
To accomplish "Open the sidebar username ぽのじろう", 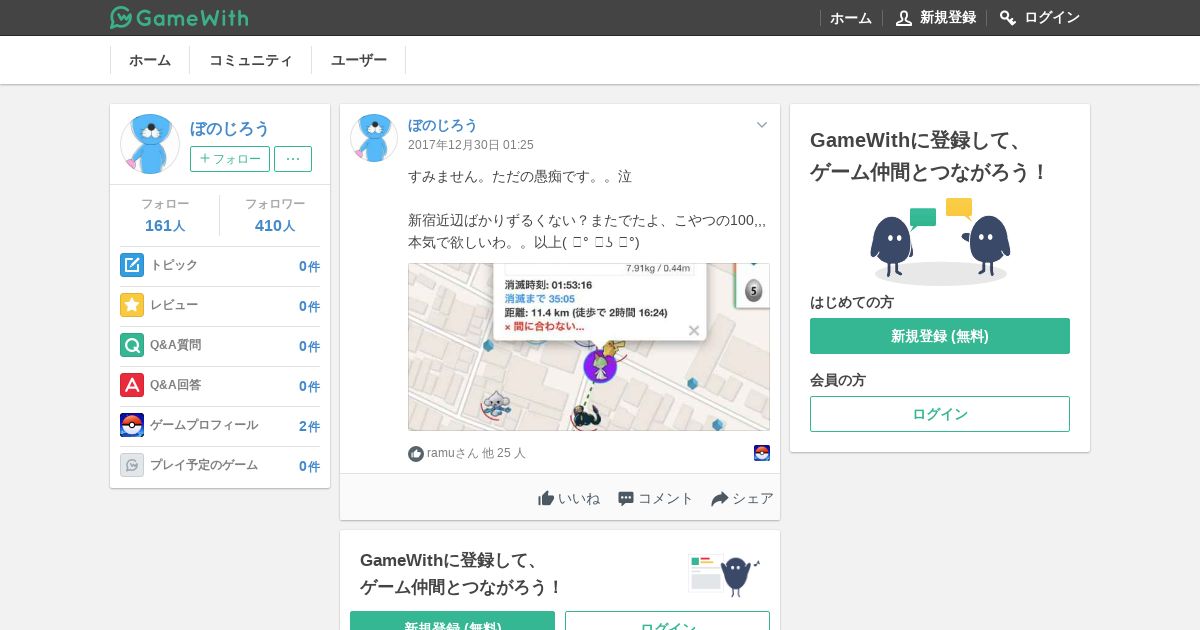I will (230, 128).
